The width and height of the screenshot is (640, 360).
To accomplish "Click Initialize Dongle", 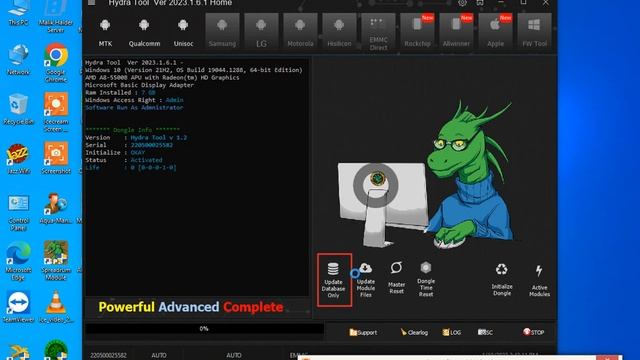I will 502,280.
